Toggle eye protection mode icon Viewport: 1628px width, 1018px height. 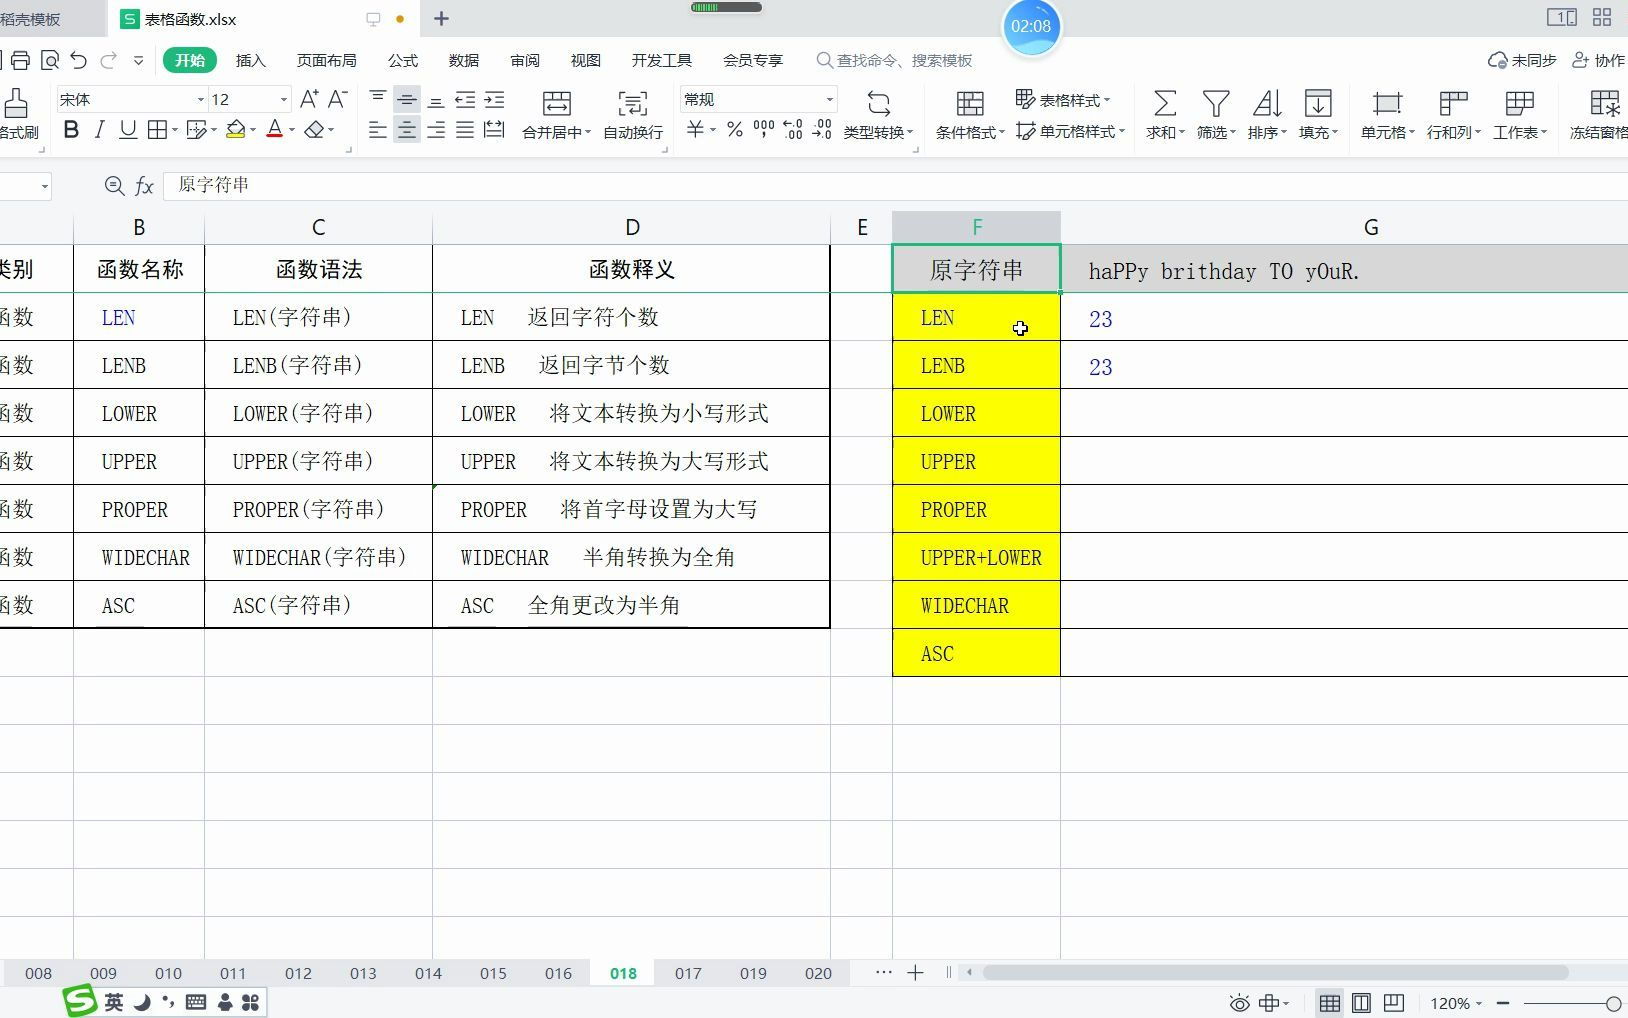pos(1239,1003)
